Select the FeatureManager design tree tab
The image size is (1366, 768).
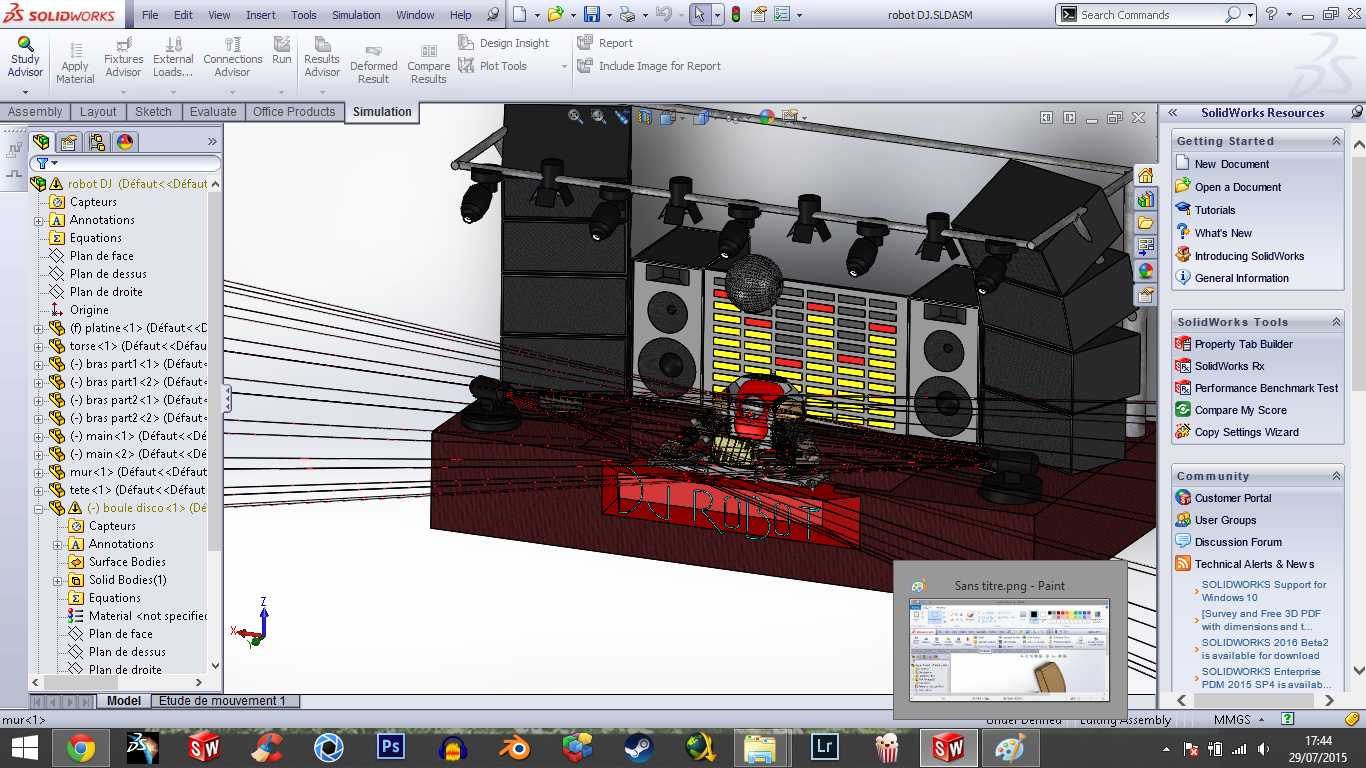(41, 141)
